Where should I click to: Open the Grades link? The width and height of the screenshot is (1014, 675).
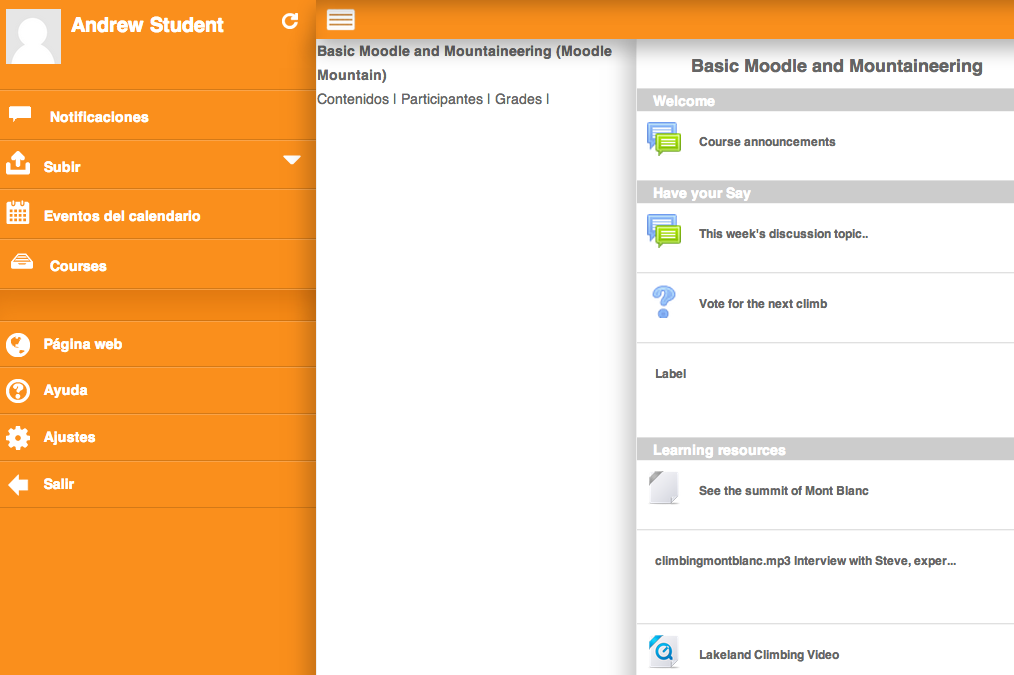[518, 99]
